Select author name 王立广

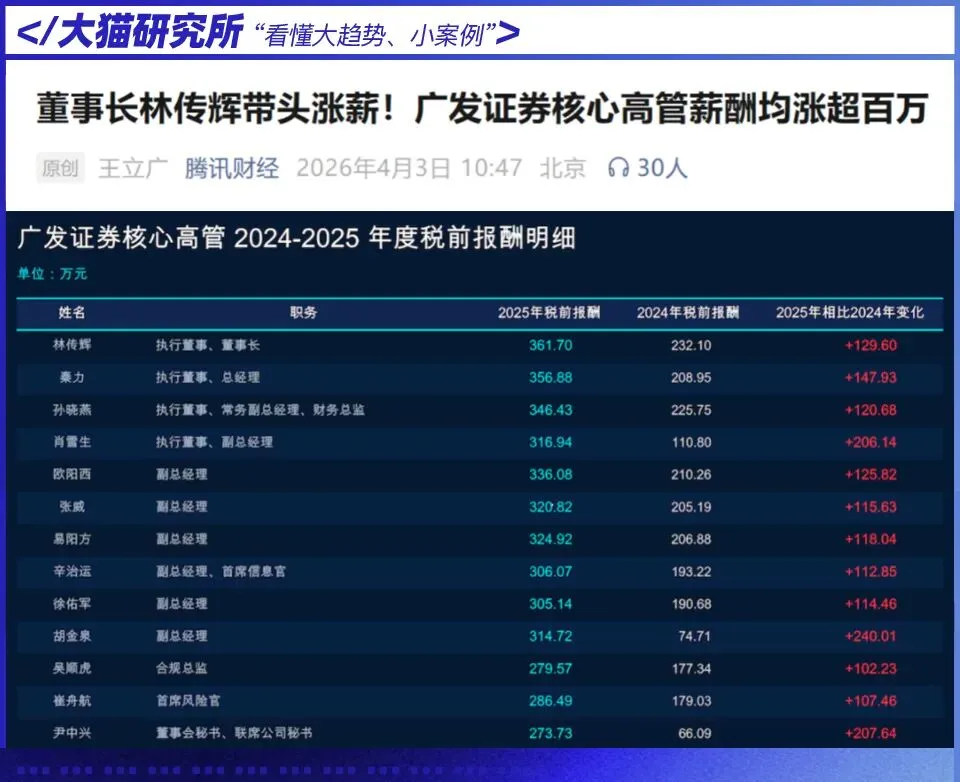click(x=133, y=168)
